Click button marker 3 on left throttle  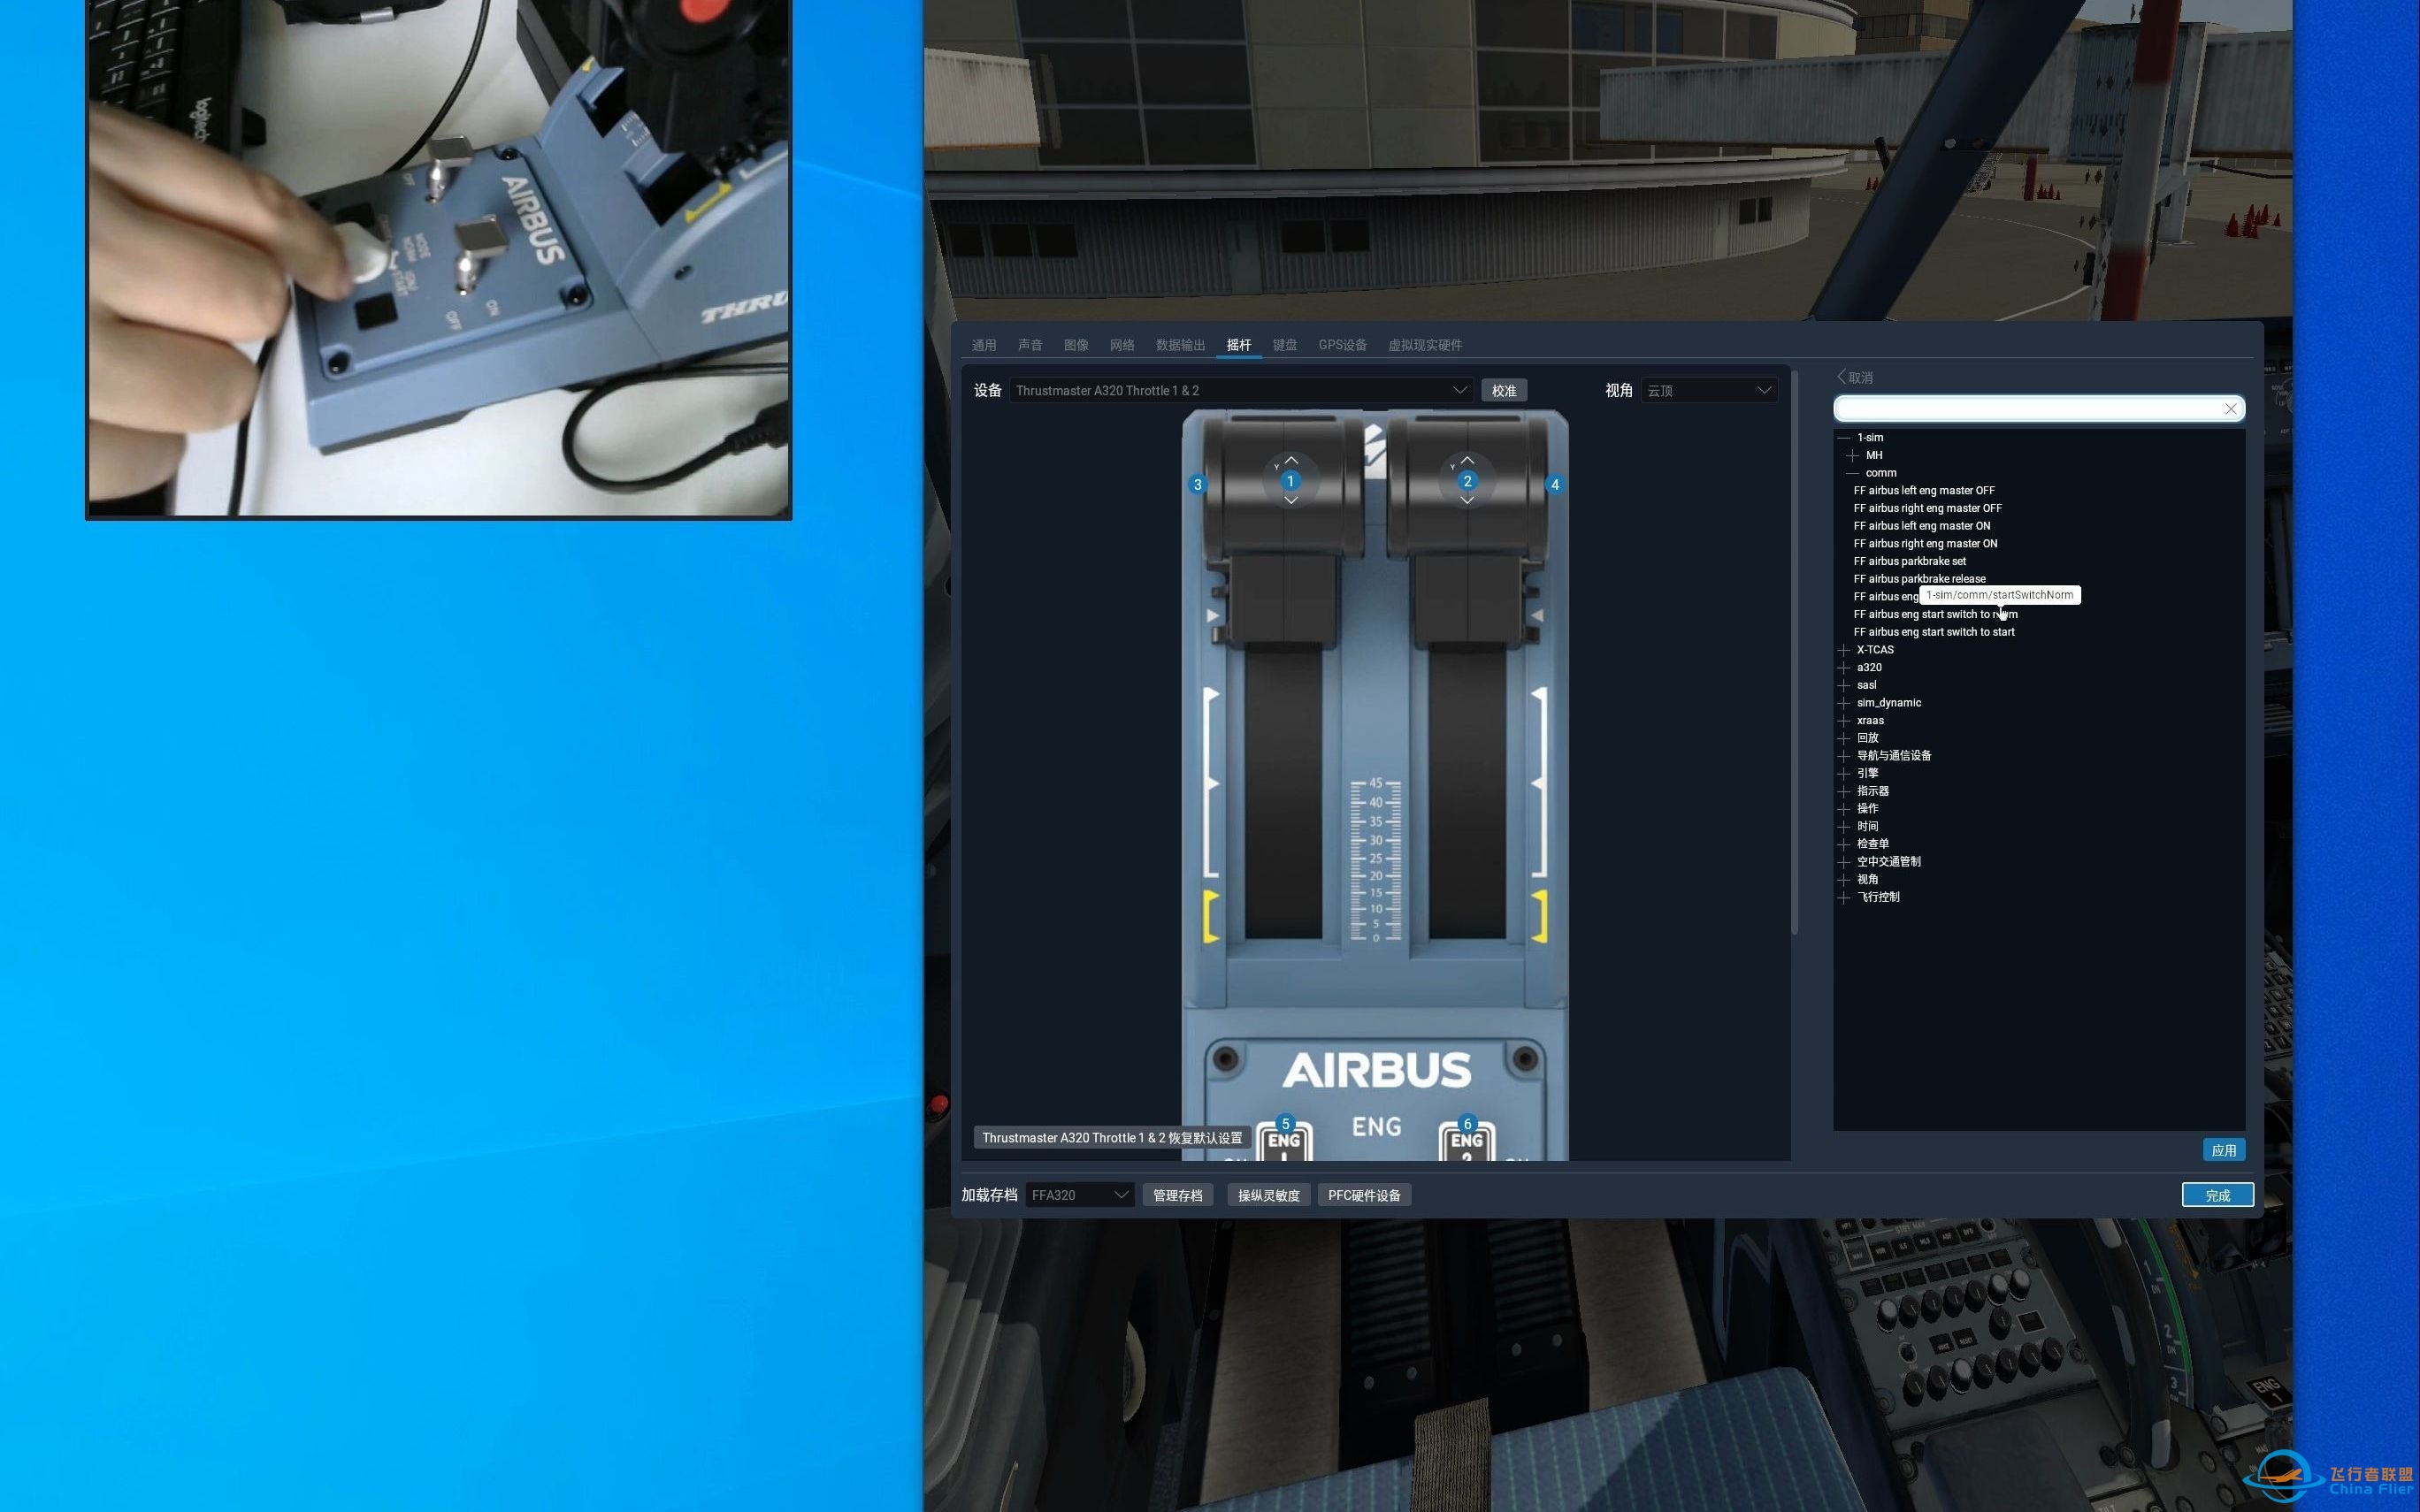pyautogui.click(x=1197, y=485)
